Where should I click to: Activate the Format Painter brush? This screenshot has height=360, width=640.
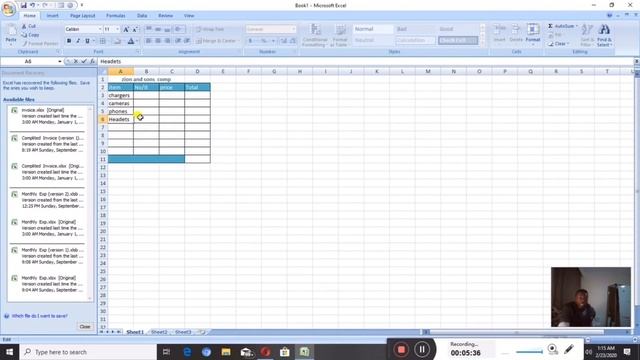click(x=40, y=43)
